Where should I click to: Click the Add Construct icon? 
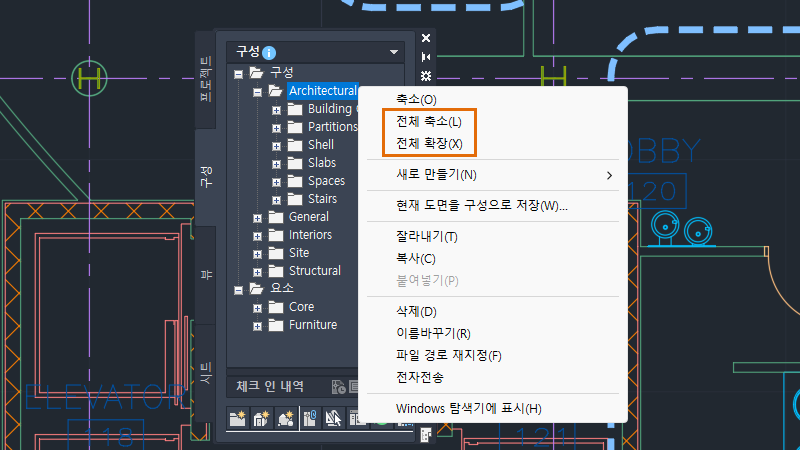click(261, 418)
